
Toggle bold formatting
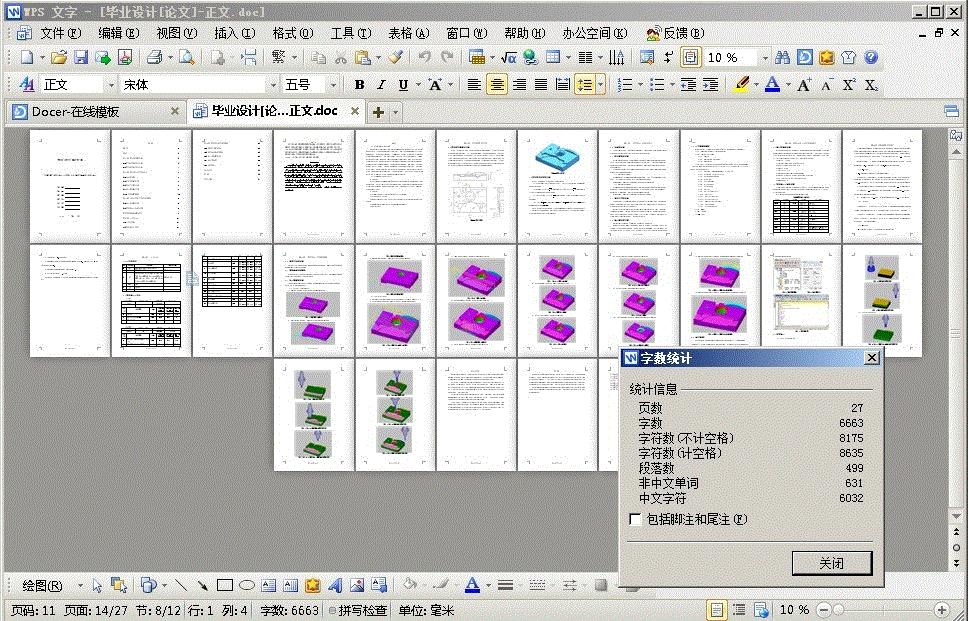pyautogui.click(x=359, y=85)
